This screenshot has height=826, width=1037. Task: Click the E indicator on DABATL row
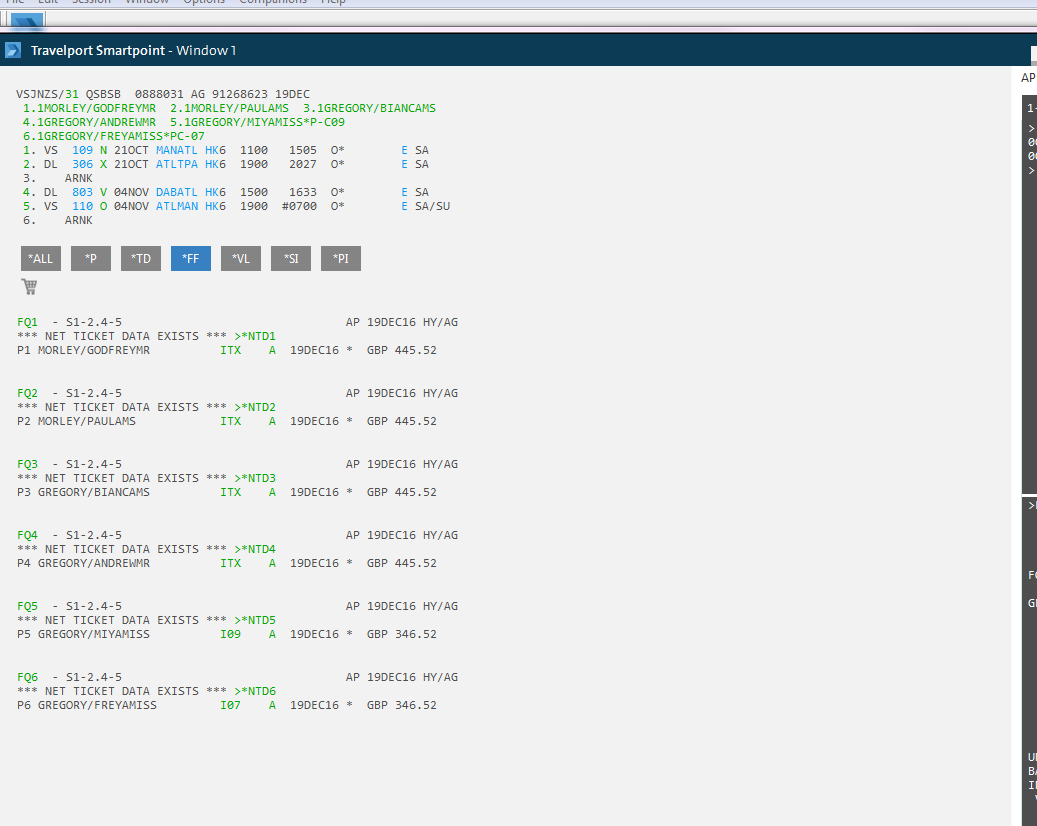(x=404, y=192)
